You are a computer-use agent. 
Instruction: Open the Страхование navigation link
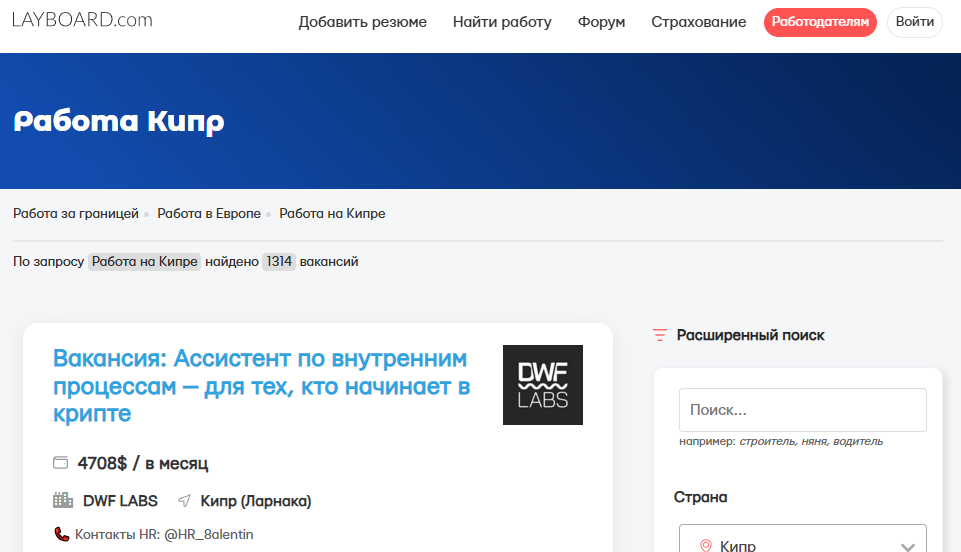click(699, 22)
